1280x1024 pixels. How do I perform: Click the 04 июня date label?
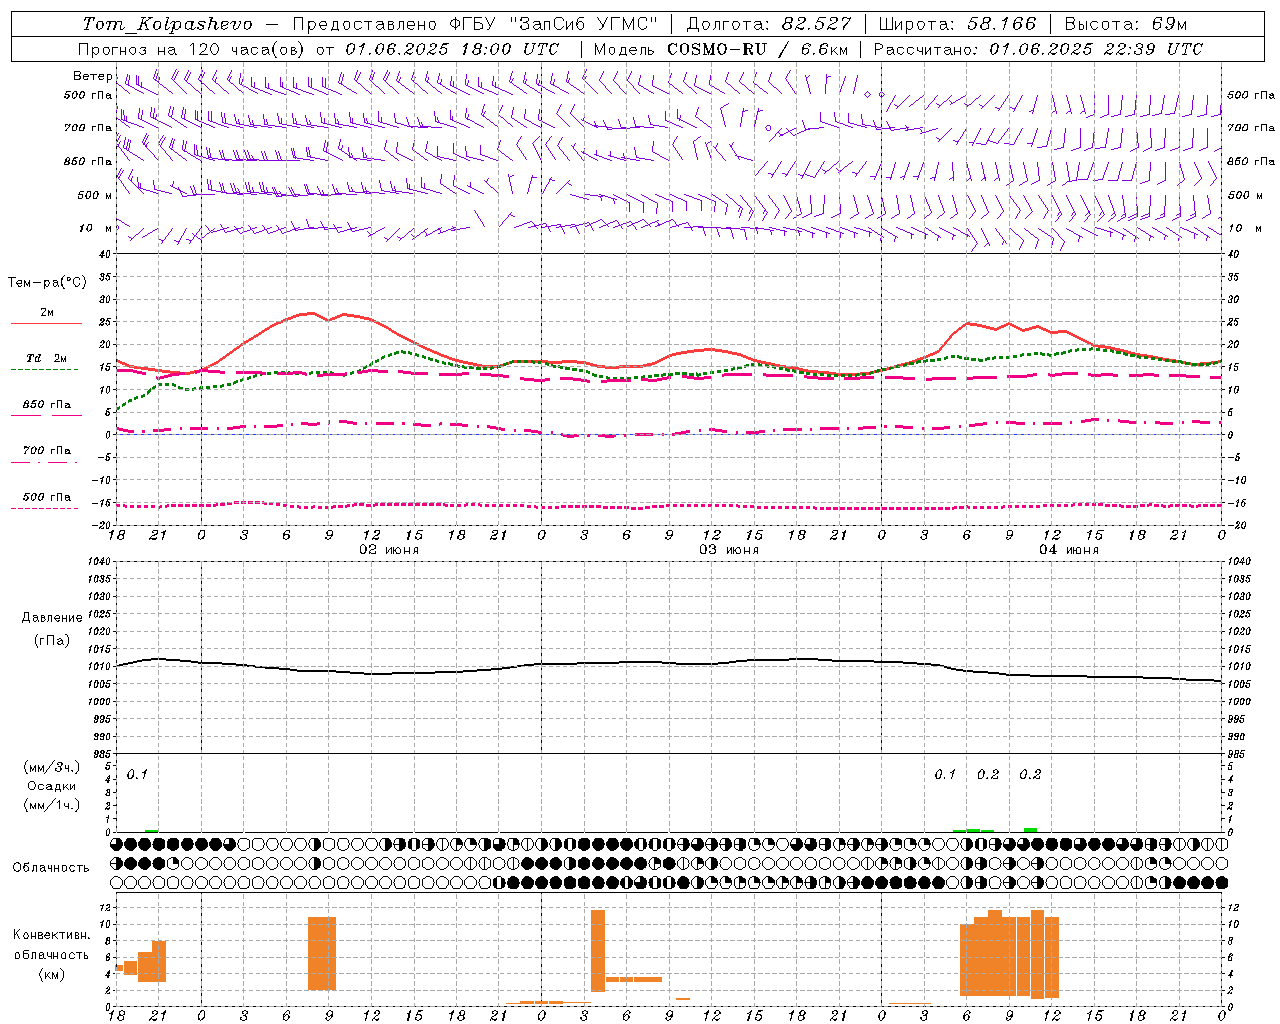1069,550
